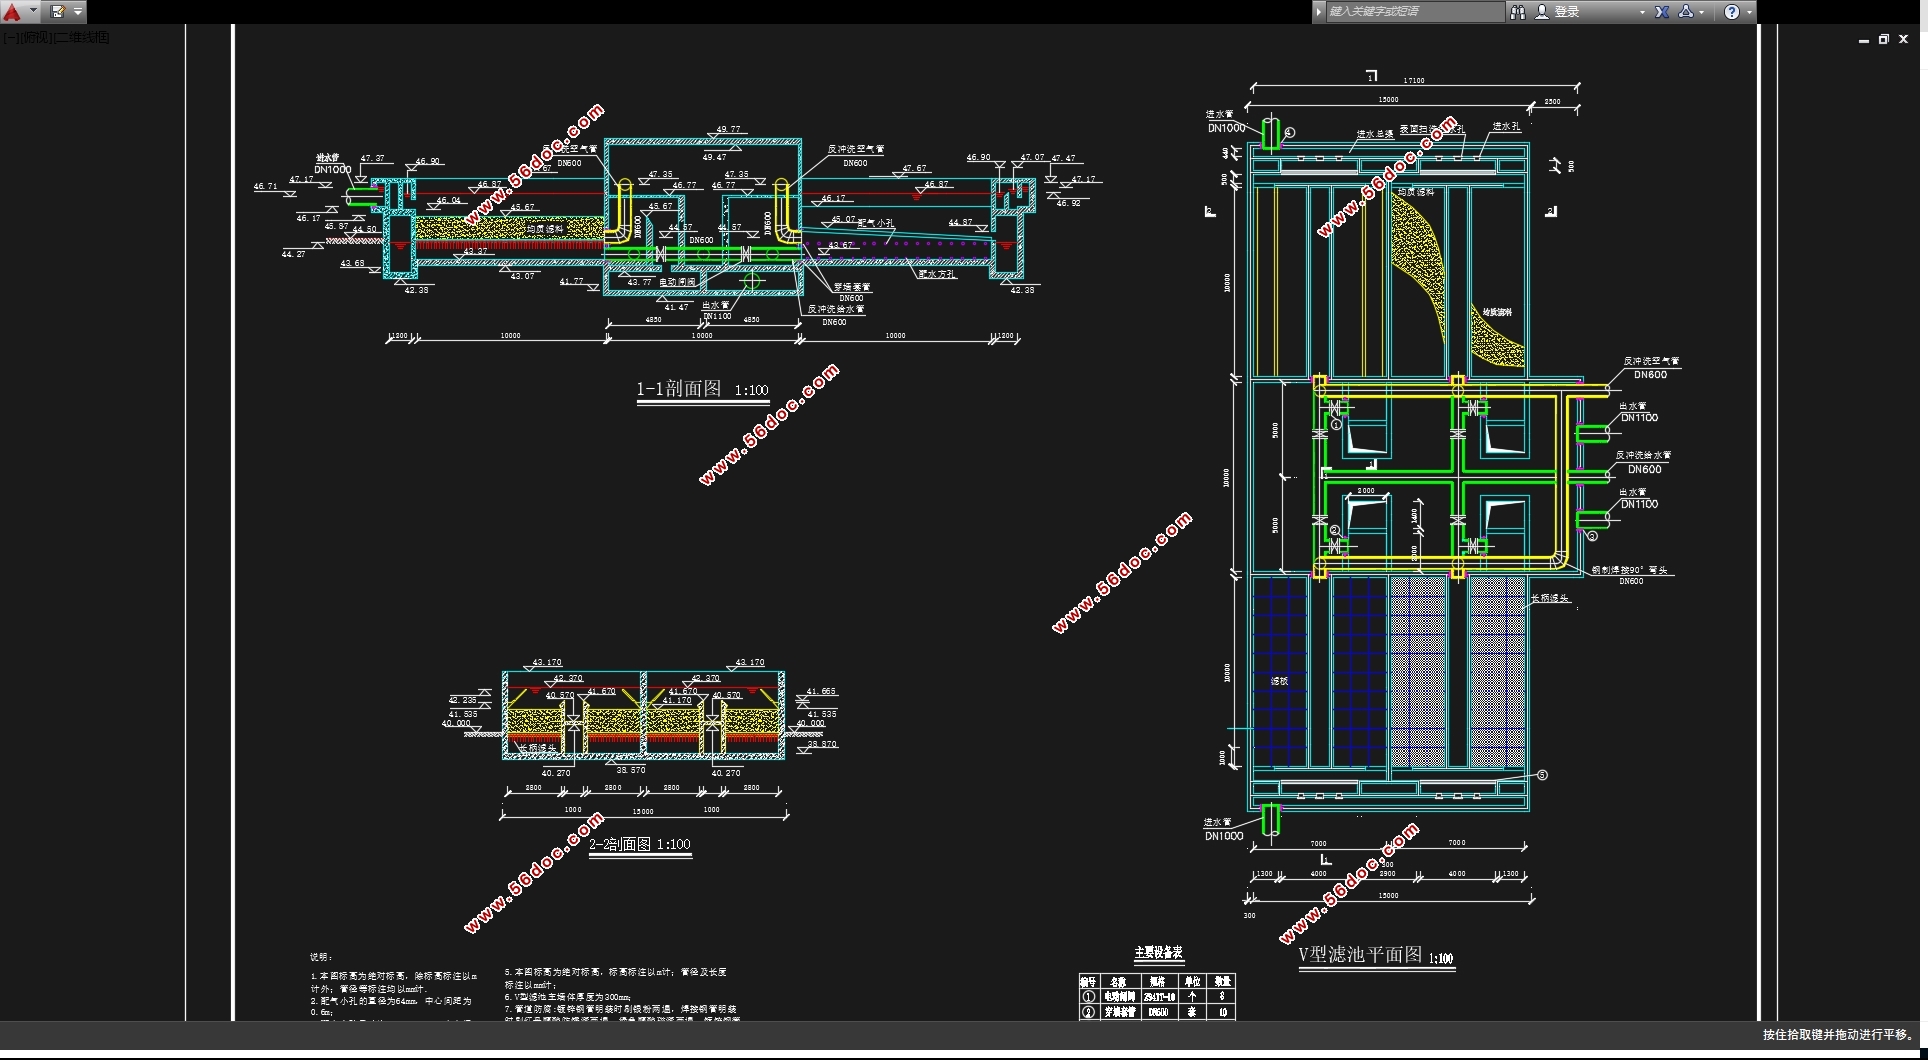This screenshot has width=1928, height=1060.
Task: Click the [-] viewport controls label
Action: (x=9, y=38)
